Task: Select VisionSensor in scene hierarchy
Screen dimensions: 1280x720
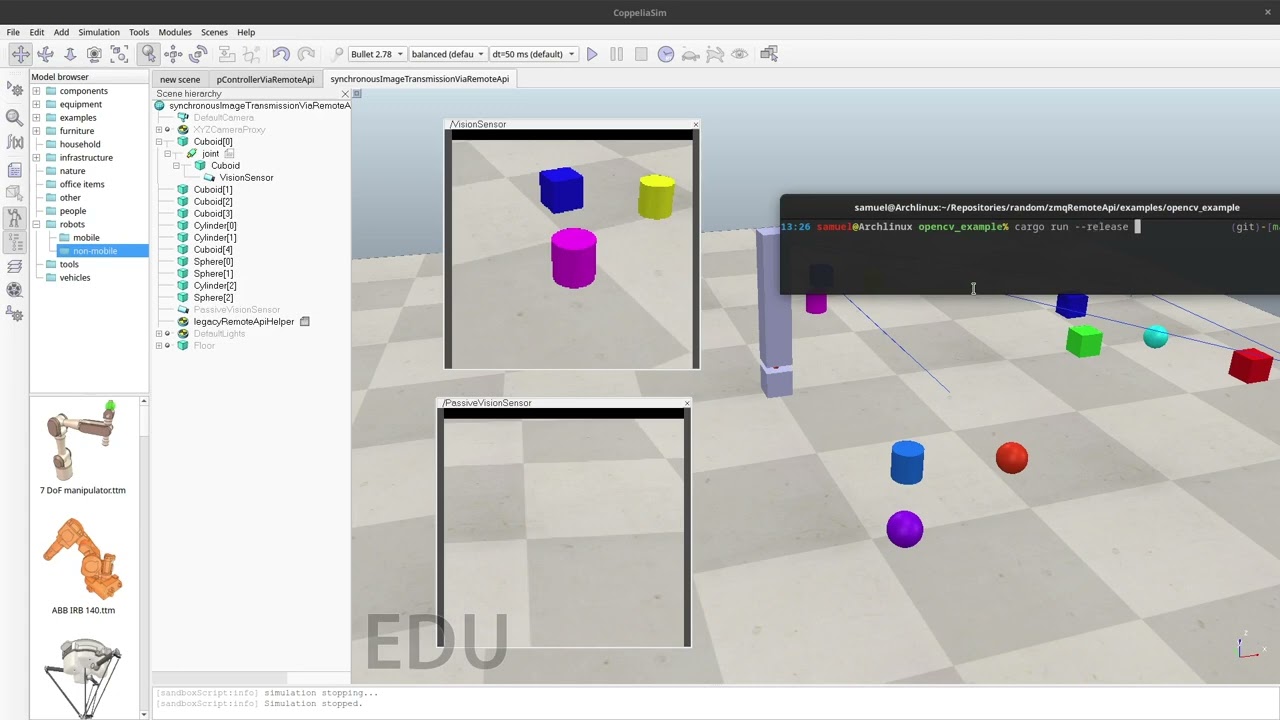Action: point(246,178)
